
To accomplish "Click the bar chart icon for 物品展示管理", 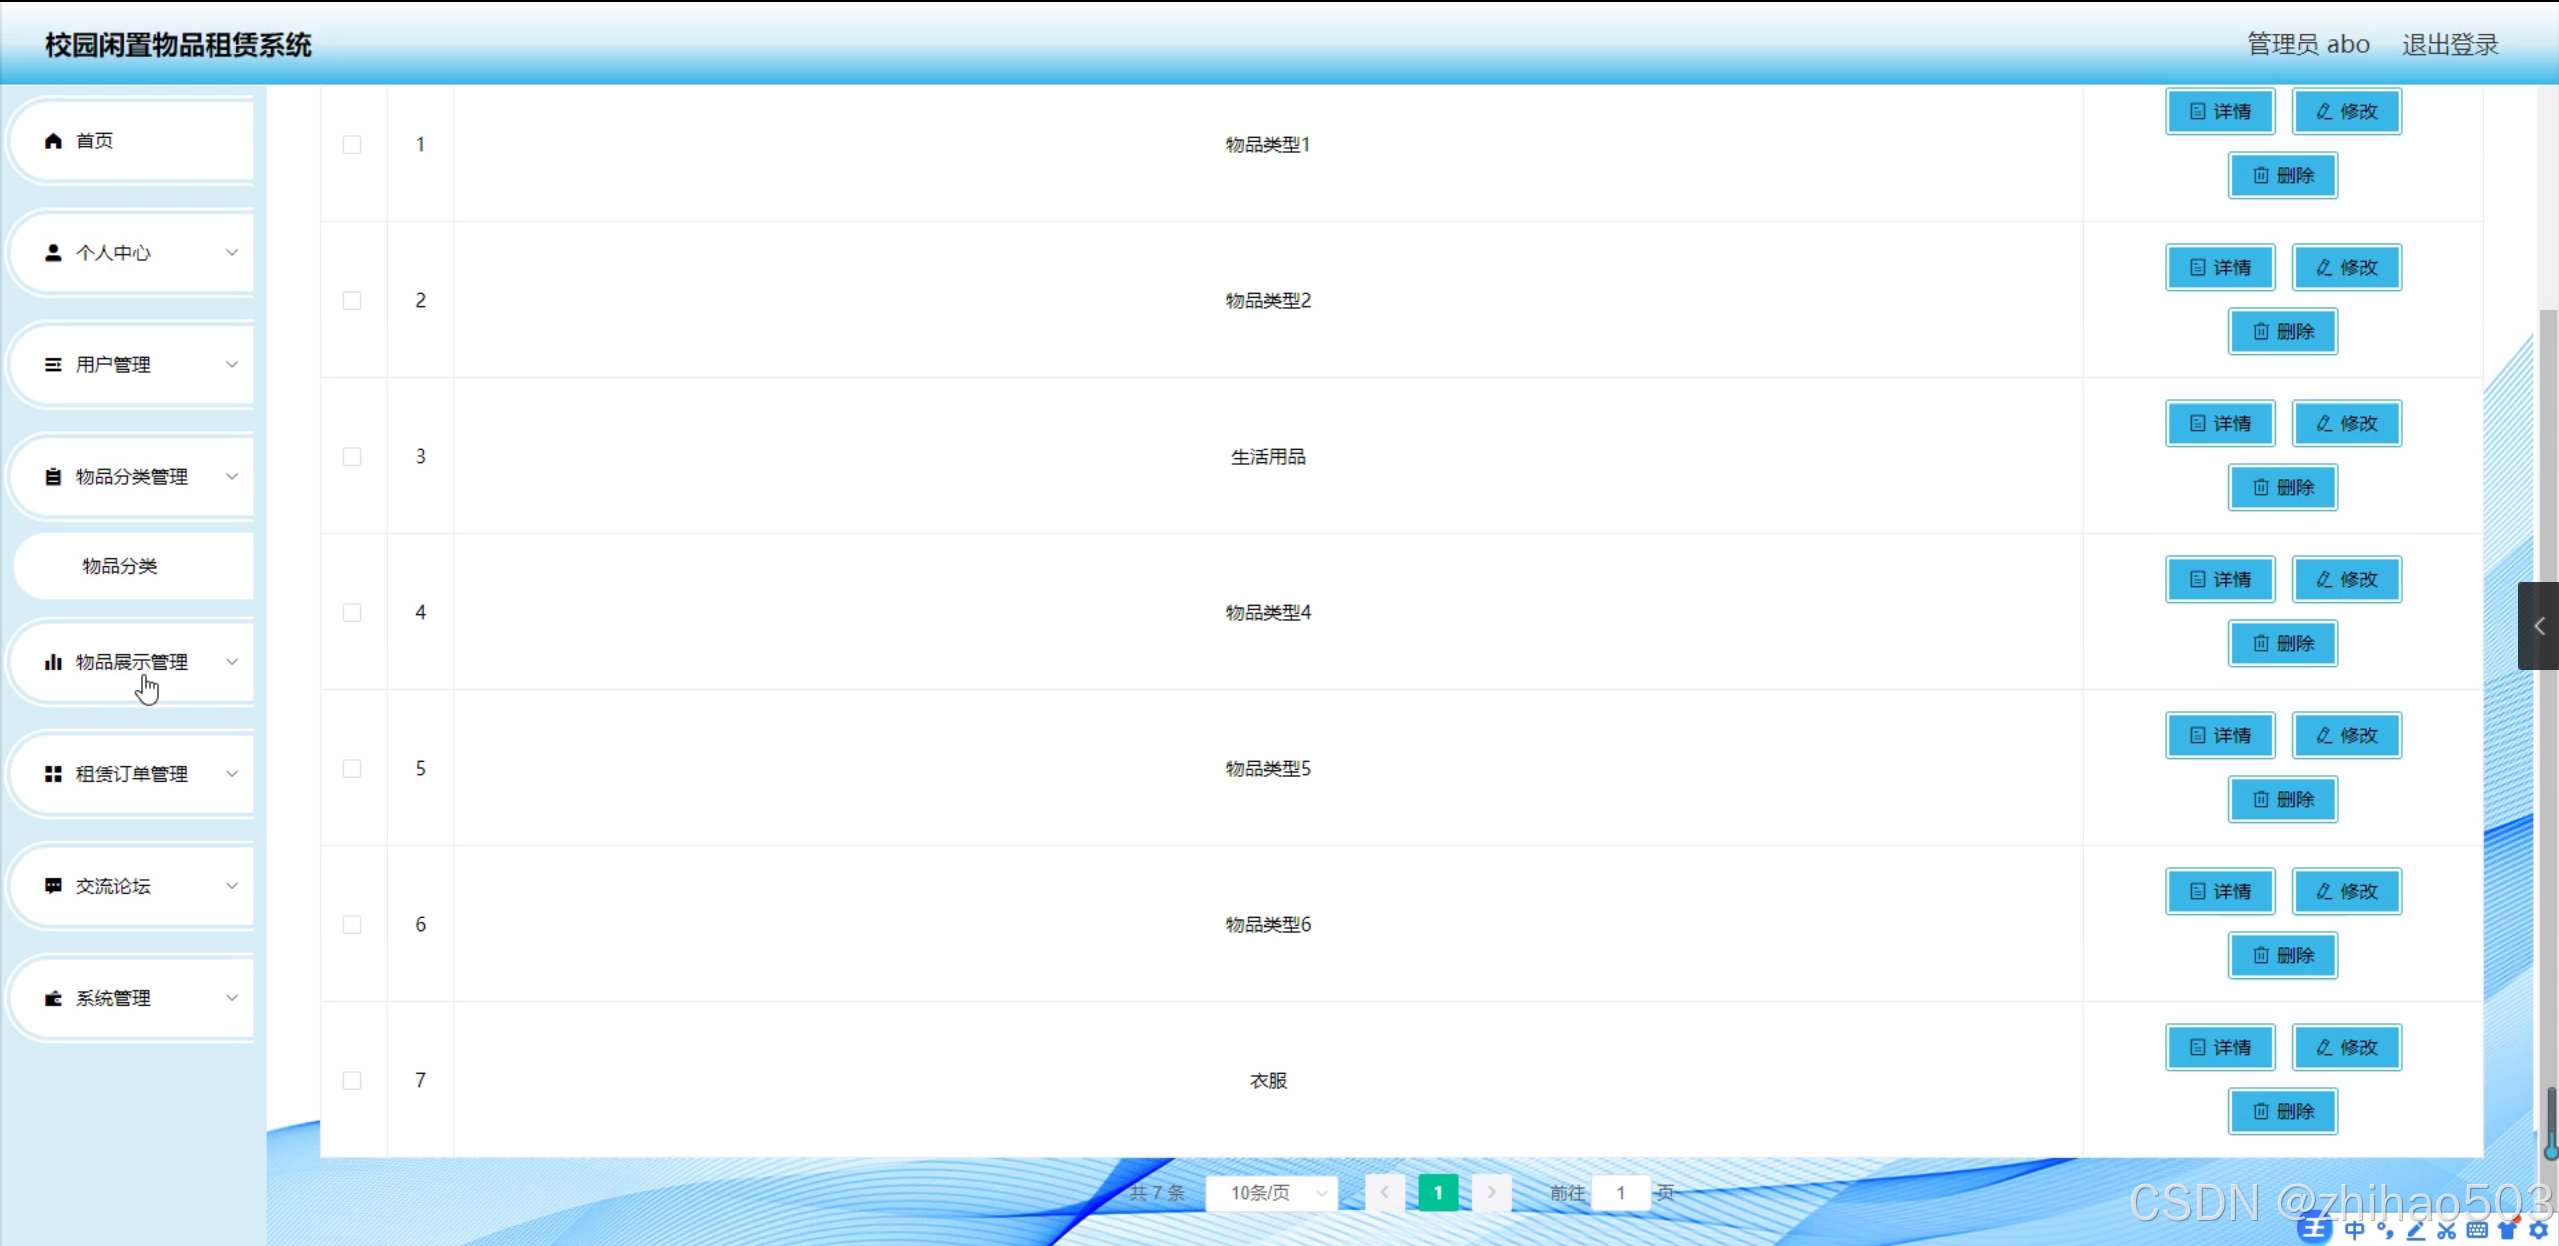I will coord(53,662).
